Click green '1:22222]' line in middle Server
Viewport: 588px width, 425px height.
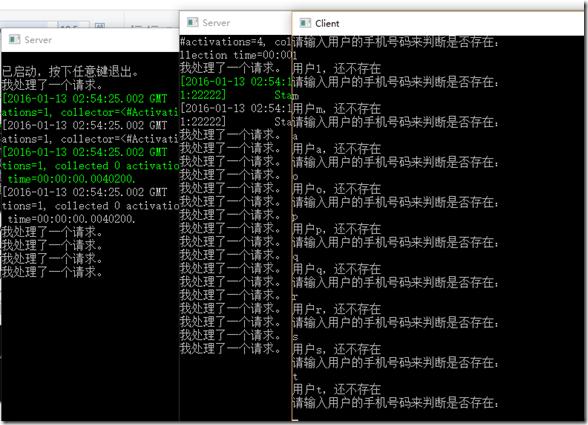203,95
